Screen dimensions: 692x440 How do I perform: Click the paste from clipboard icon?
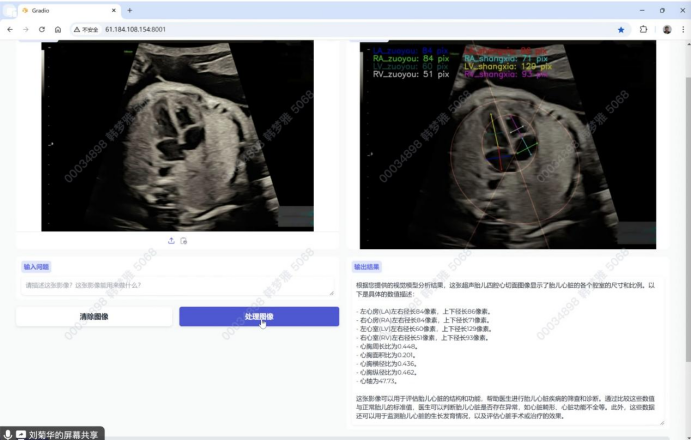point(184,241)
